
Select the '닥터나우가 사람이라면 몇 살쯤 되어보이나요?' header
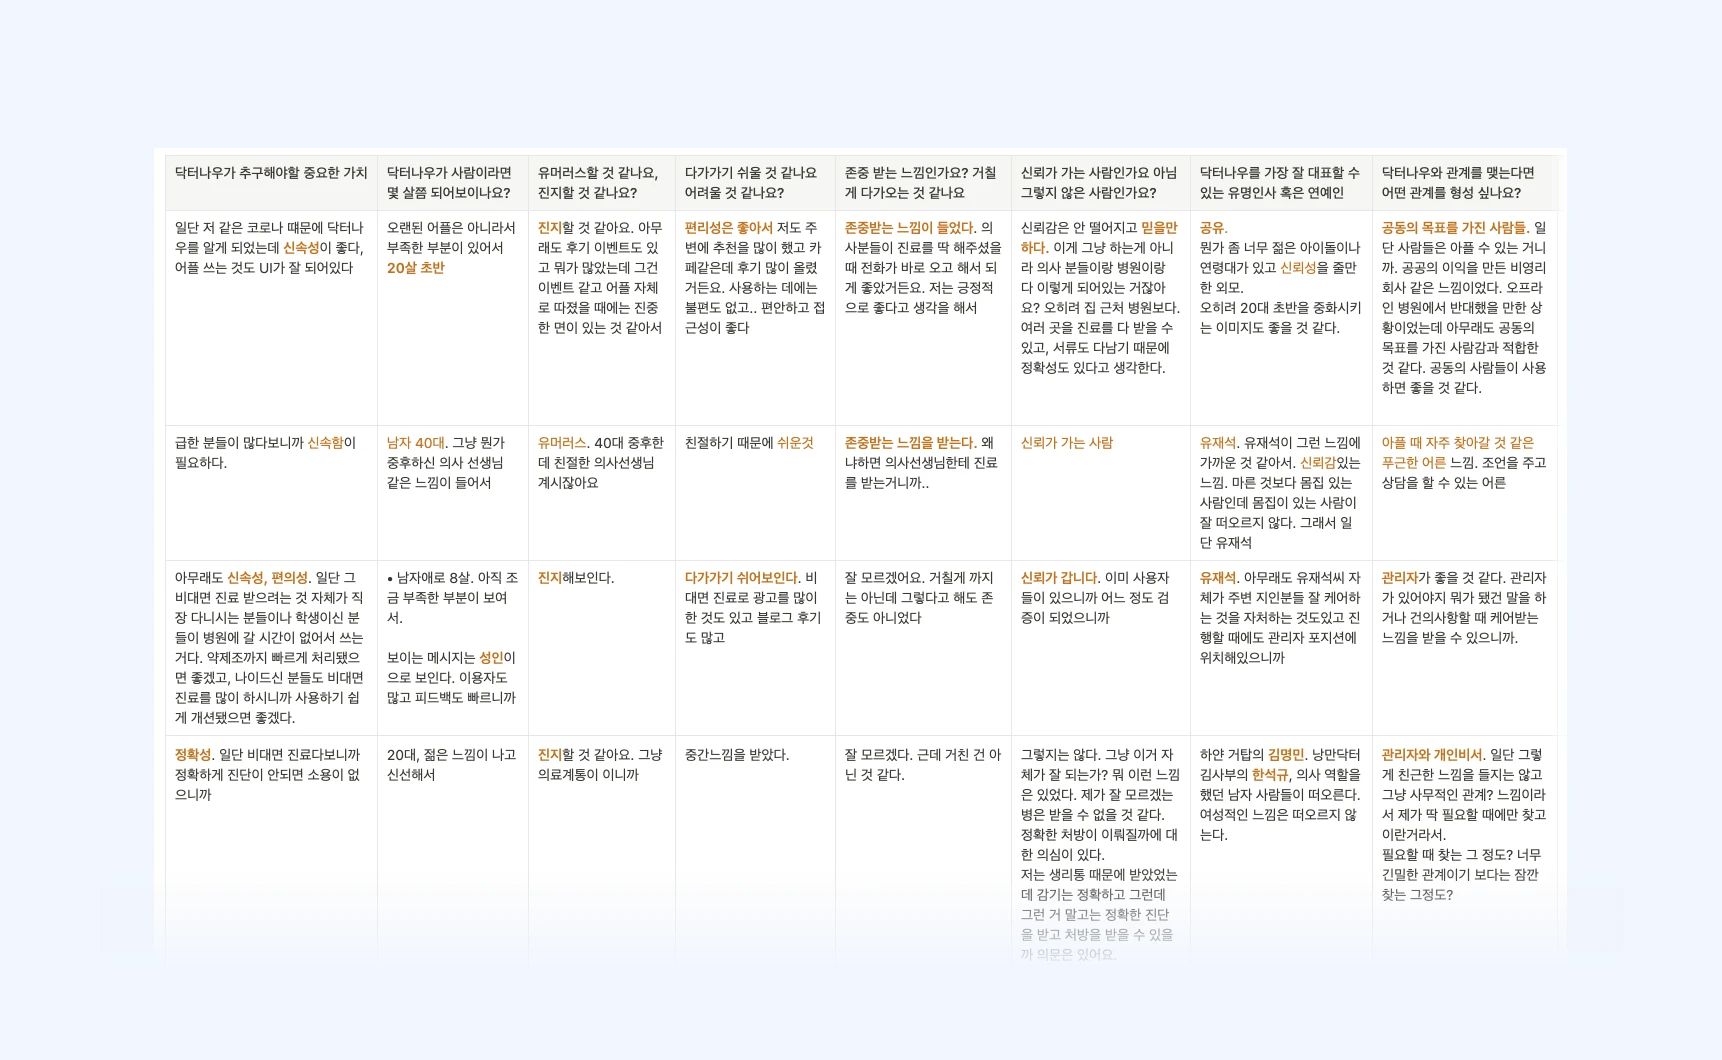pos(452,183)
